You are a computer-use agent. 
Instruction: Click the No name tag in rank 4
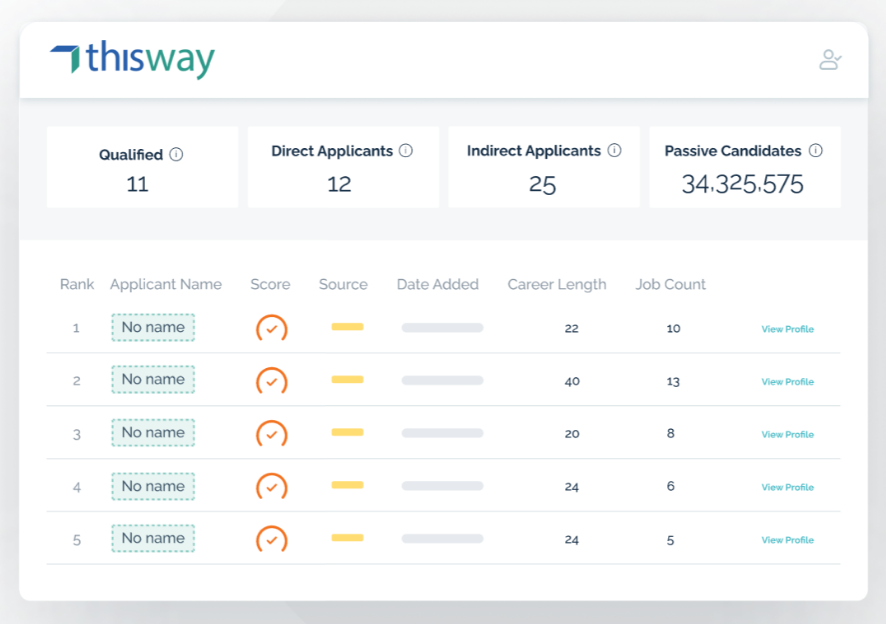tap(153, 486)
